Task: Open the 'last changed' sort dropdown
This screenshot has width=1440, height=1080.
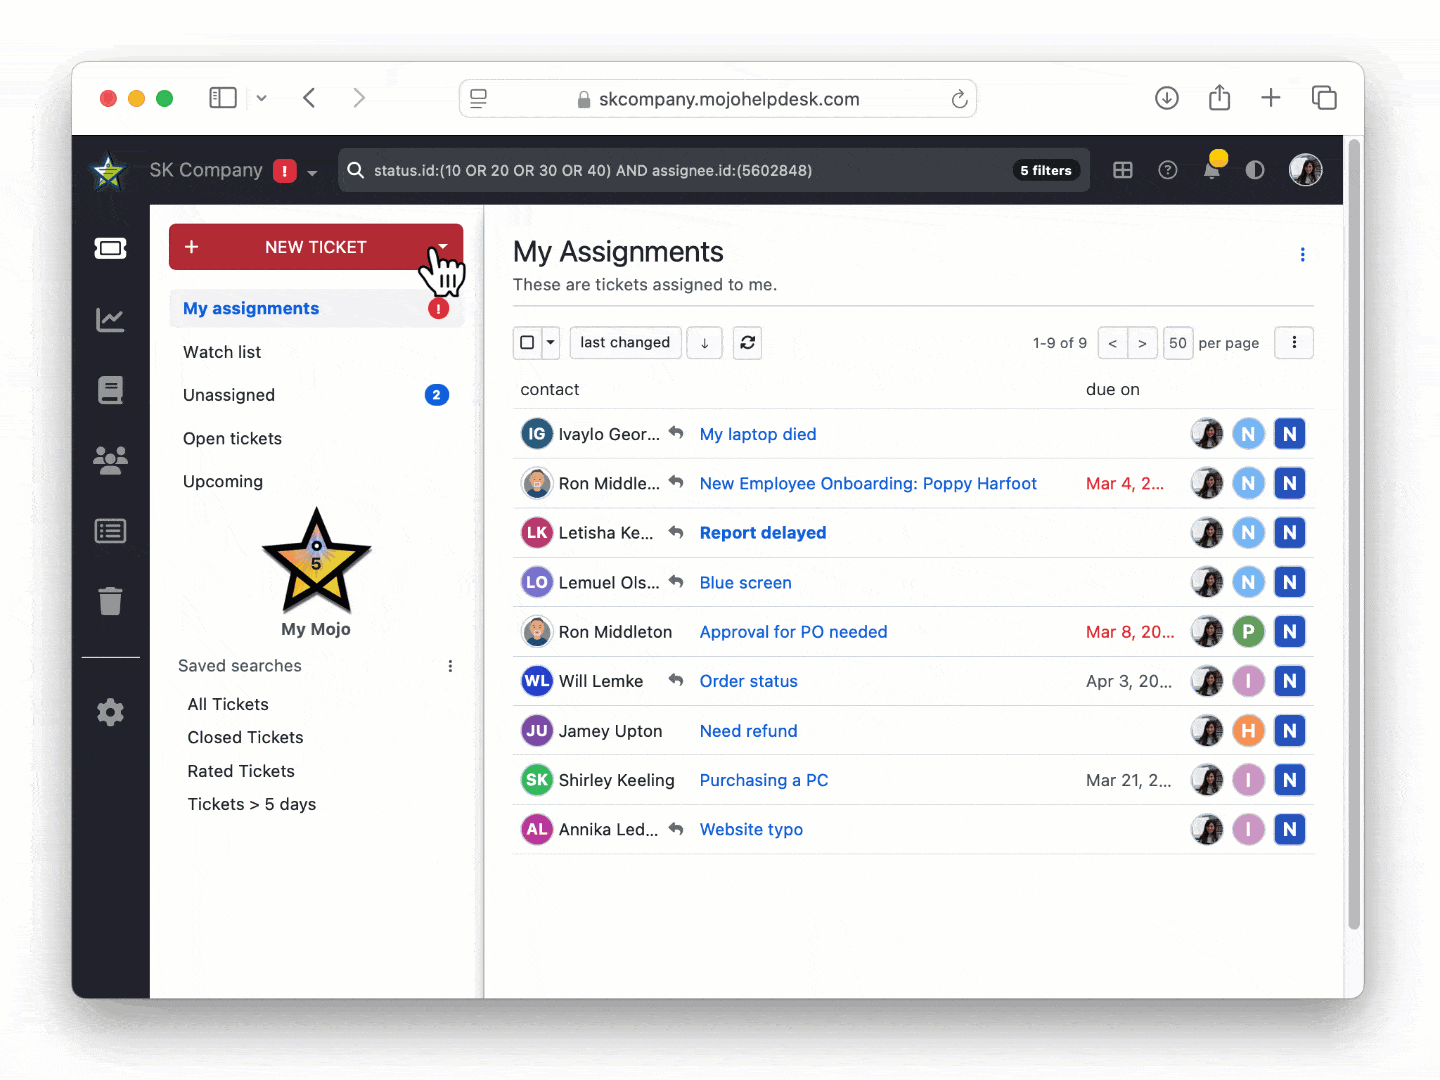Action: 625,343
